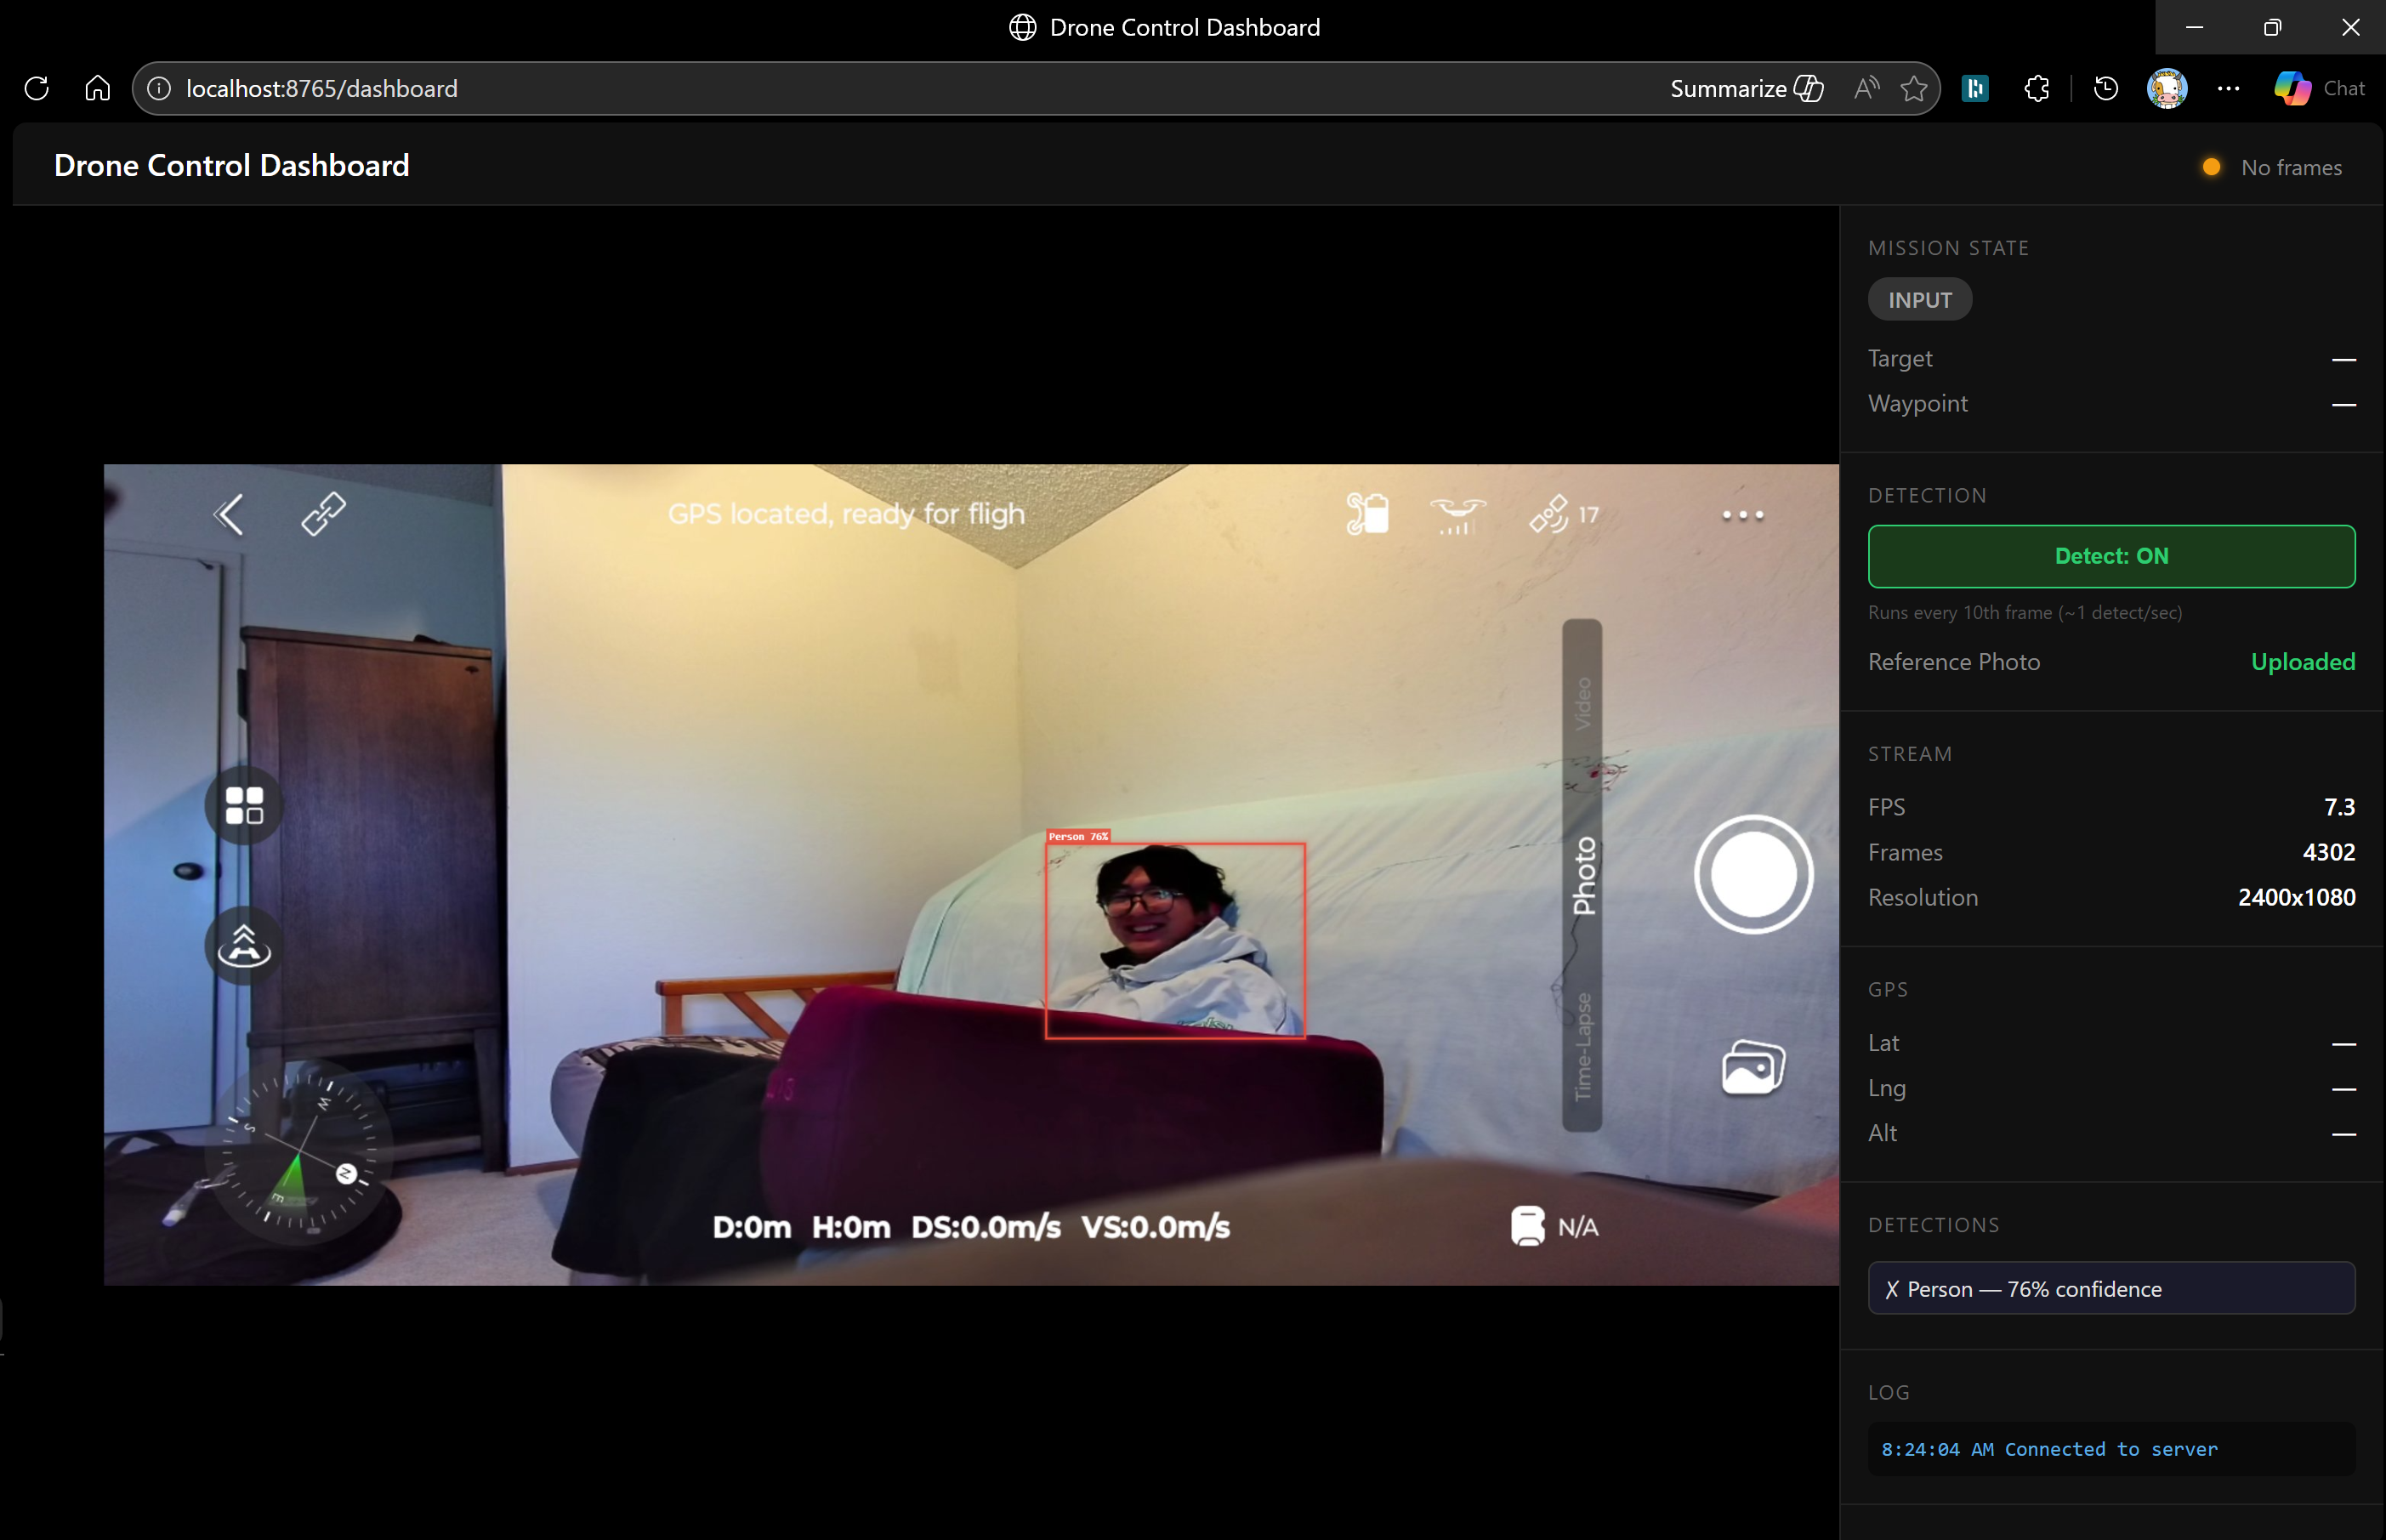Select Video mode in camera mode strip
This screenshot has height=1540, width=2386.
1582,703
